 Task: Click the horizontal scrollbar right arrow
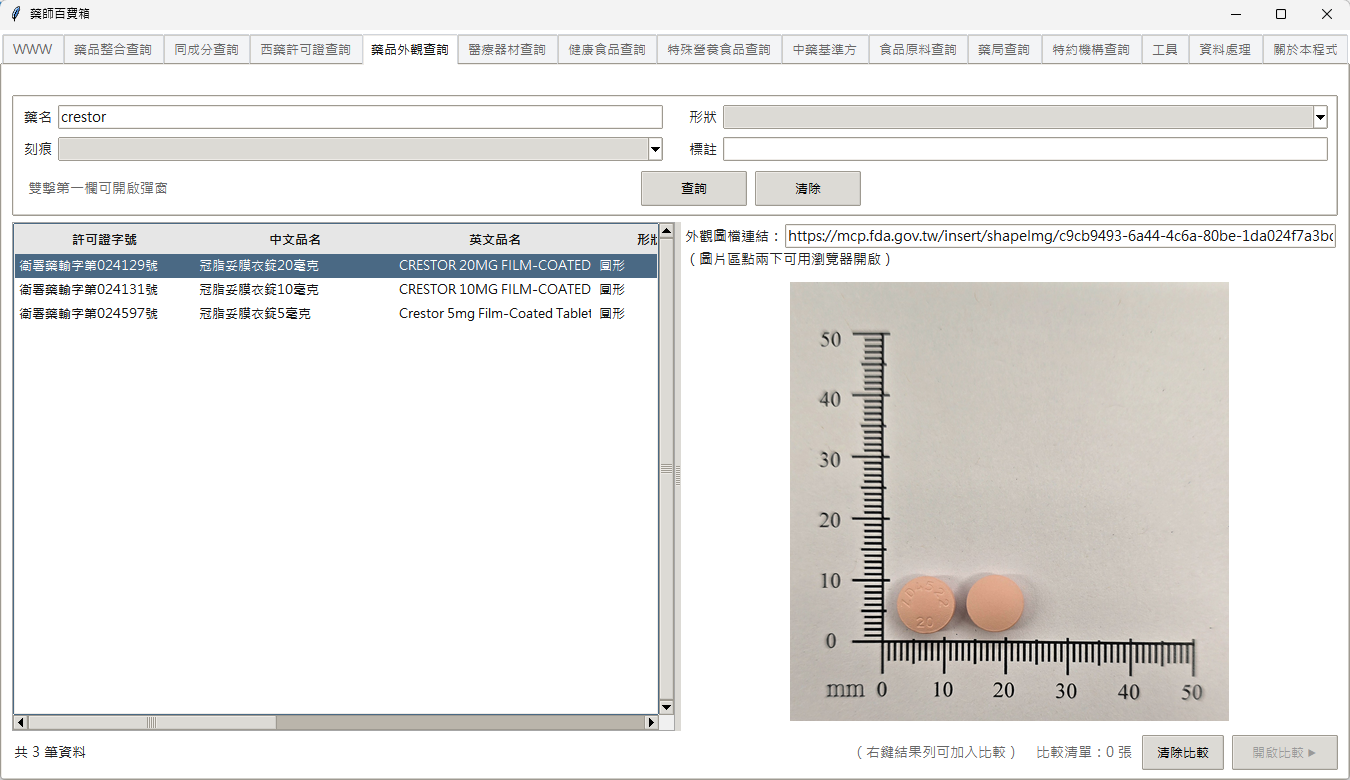[652, 722]
